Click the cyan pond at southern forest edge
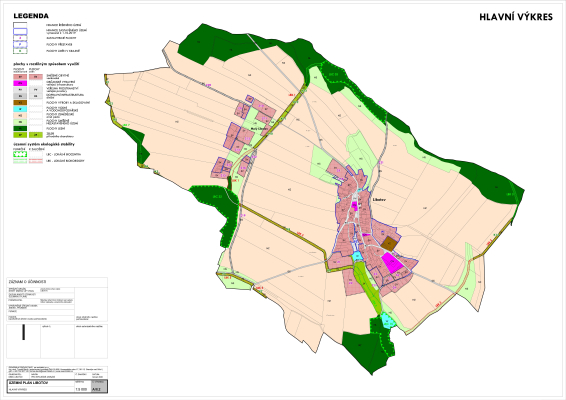This screenshot has width=566, height=400. point(388,321)
